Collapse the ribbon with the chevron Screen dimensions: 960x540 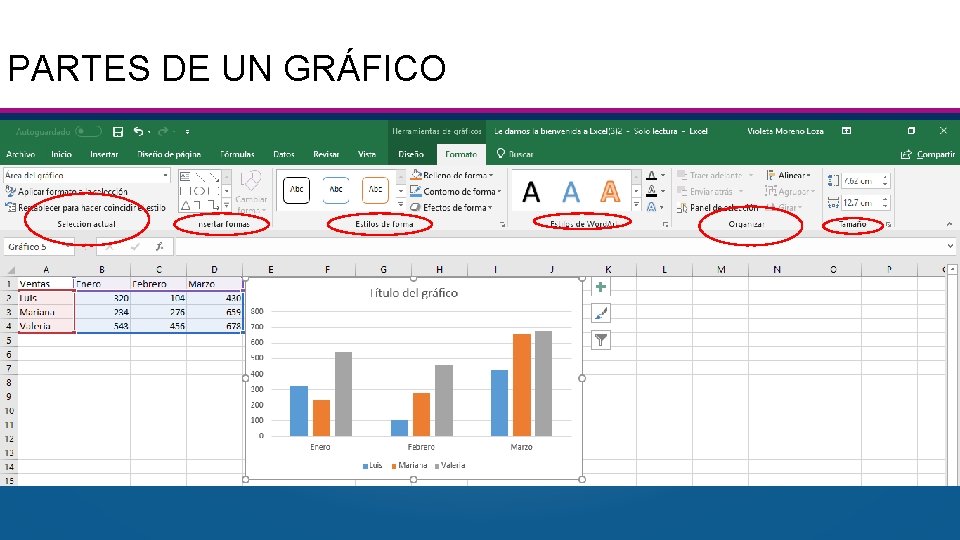[950, 225]
